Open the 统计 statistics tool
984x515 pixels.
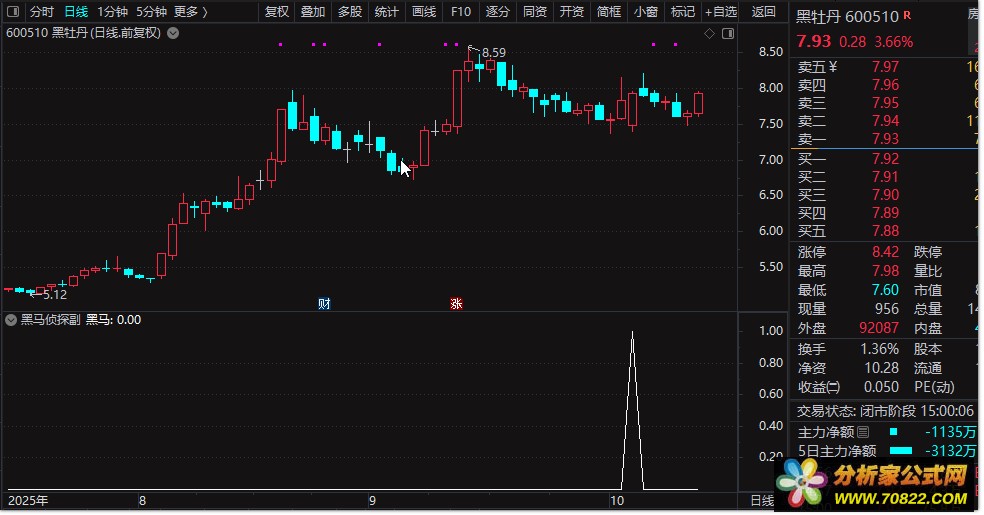tap(387, 12)
